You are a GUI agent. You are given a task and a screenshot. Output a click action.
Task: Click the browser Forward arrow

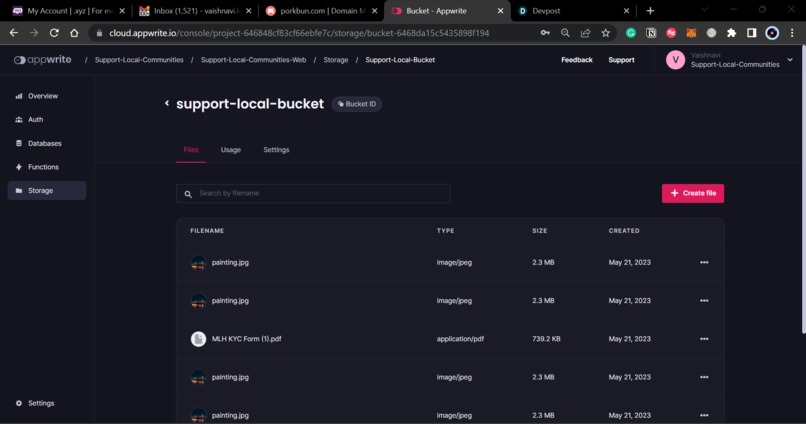pyautogui.click(x=34, y=33)
